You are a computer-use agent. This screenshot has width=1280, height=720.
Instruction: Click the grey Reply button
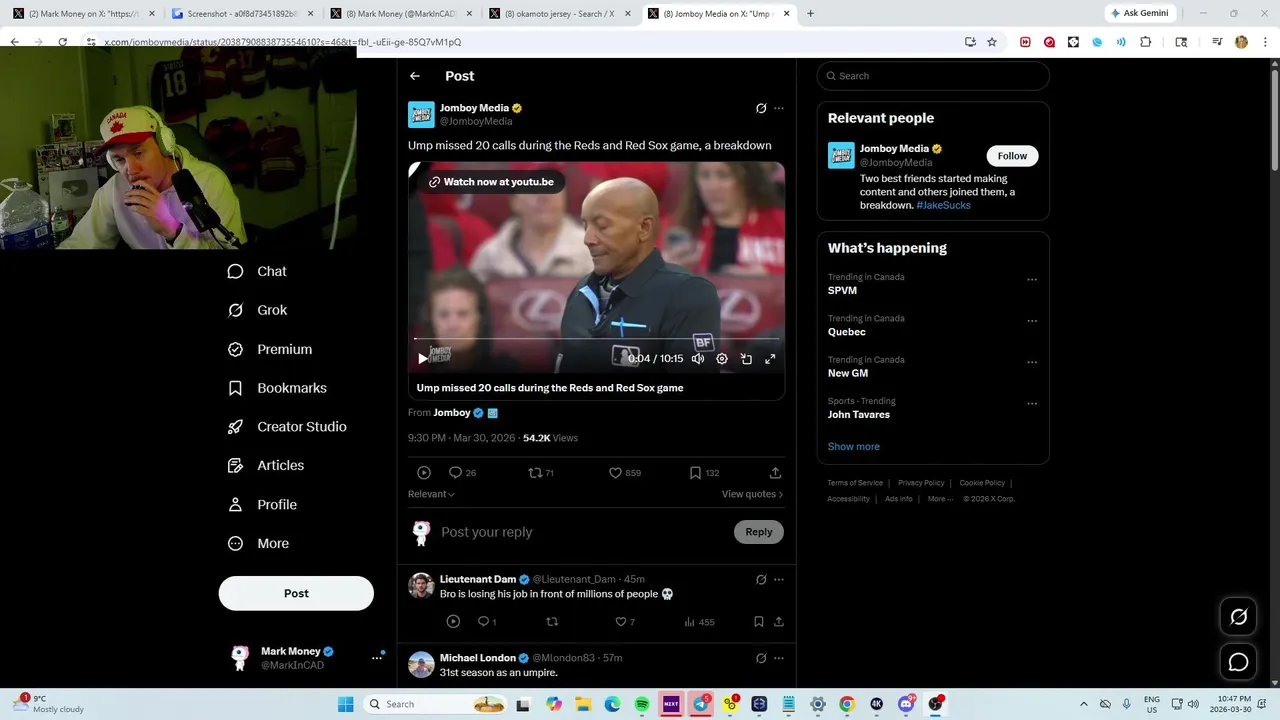[759, 532]
